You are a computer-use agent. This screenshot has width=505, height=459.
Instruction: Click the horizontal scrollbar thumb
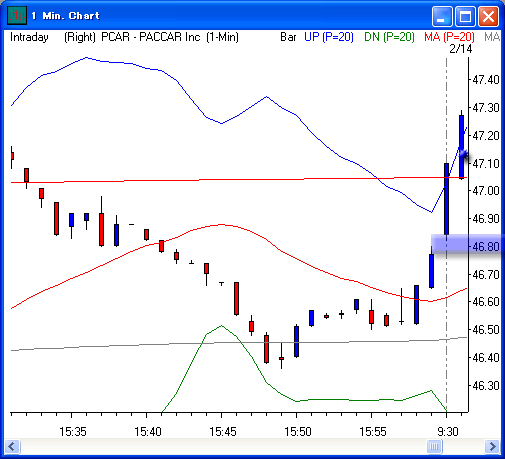coord(434,446)
